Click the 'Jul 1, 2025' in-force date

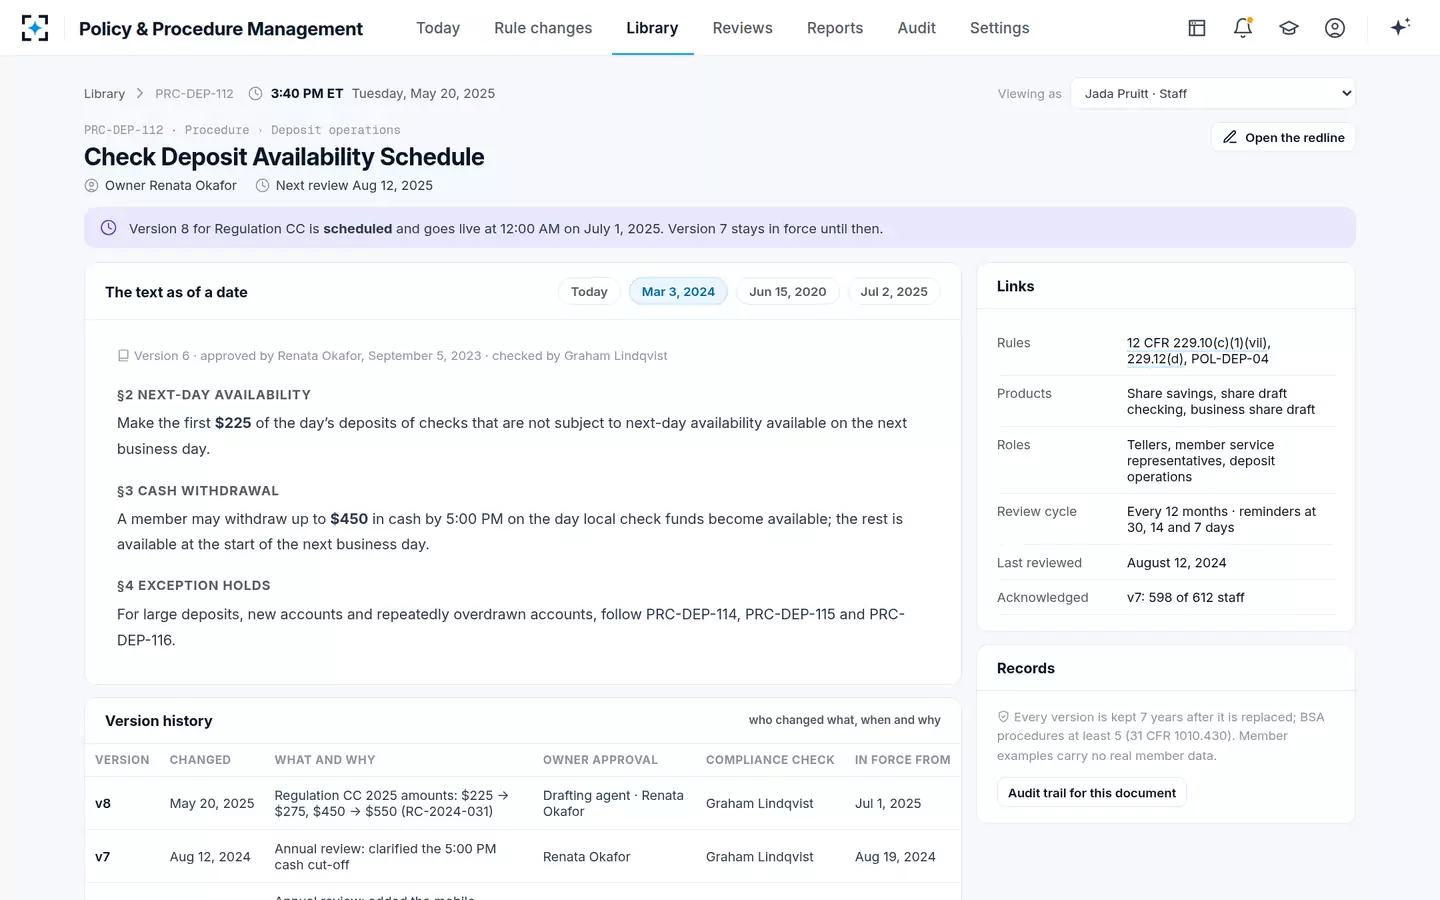(x=888, y=804)
